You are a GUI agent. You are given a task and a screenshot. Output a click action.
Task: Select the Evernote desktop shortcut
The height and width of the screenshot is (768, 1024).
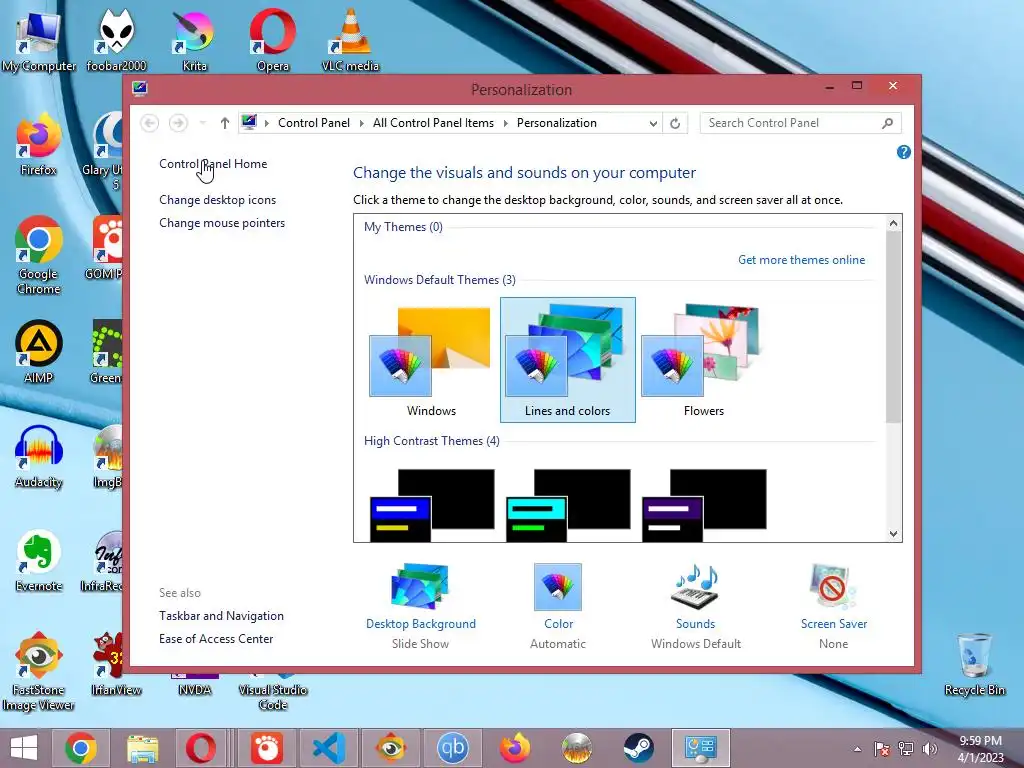[x=39, y=560]
